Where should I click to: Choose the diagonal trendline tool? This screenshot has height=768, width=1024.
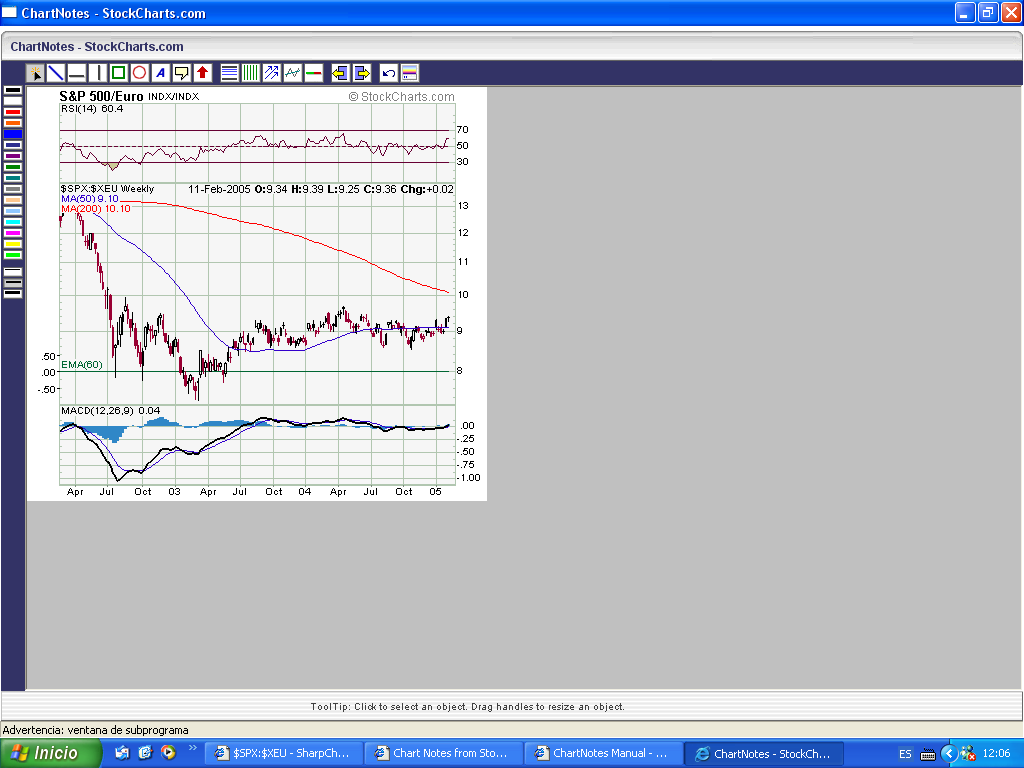56,73
